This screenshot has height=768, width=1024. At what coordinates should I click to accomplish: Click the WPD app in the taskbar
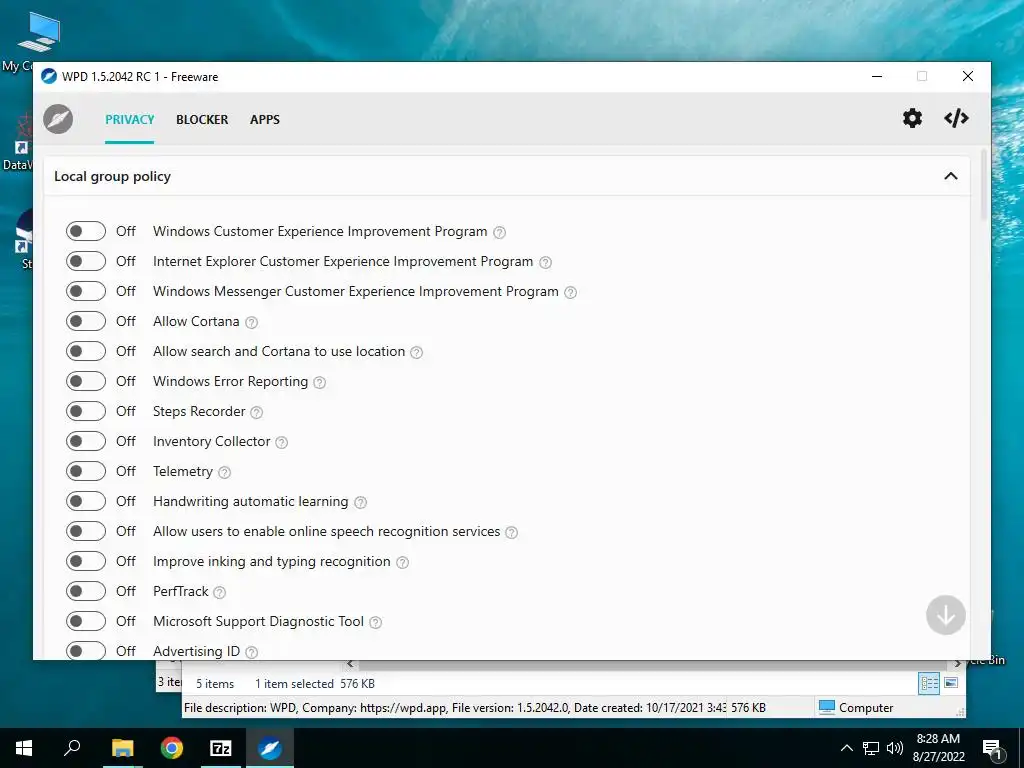pyautogui.click(x=269, y=748)
